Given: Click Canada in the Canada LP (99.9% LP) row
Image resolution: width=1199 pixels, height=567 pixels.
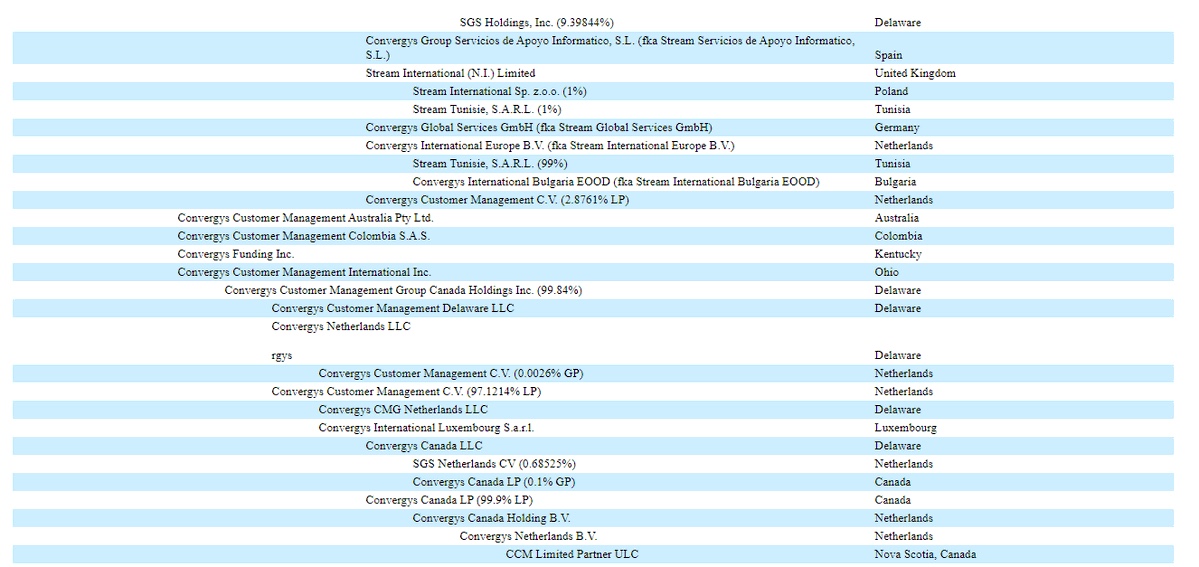Looking at the screenshot, I should click(892, 500).
